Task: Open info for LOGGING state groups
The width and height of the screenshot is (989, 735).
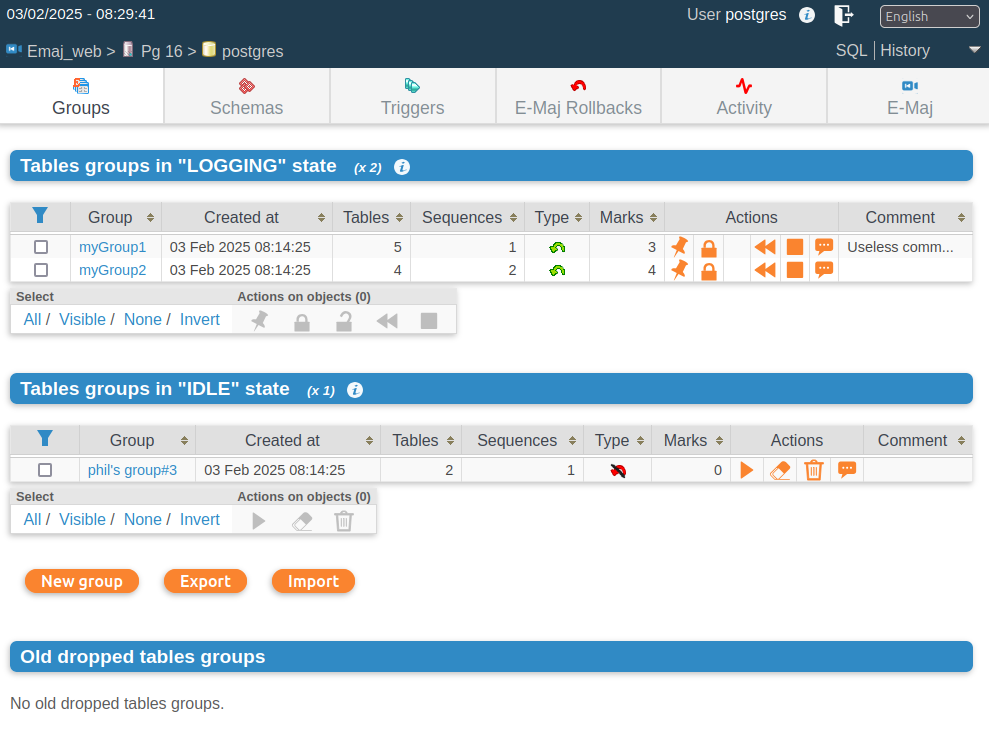Action: coord(402,167)
